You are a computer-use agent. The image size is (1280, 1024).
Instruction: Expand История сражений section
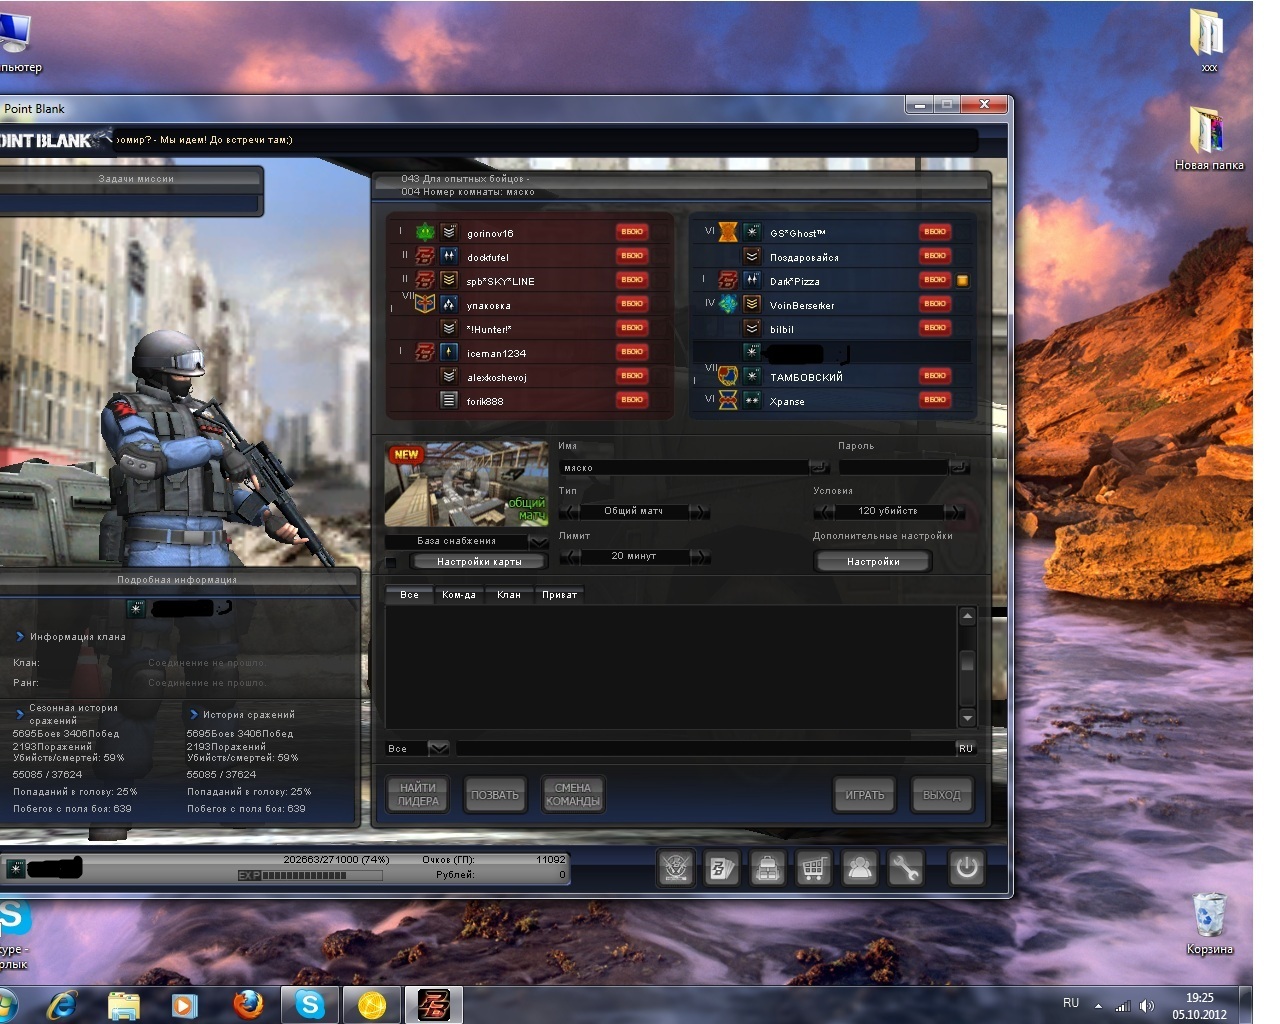pos(194,714)
